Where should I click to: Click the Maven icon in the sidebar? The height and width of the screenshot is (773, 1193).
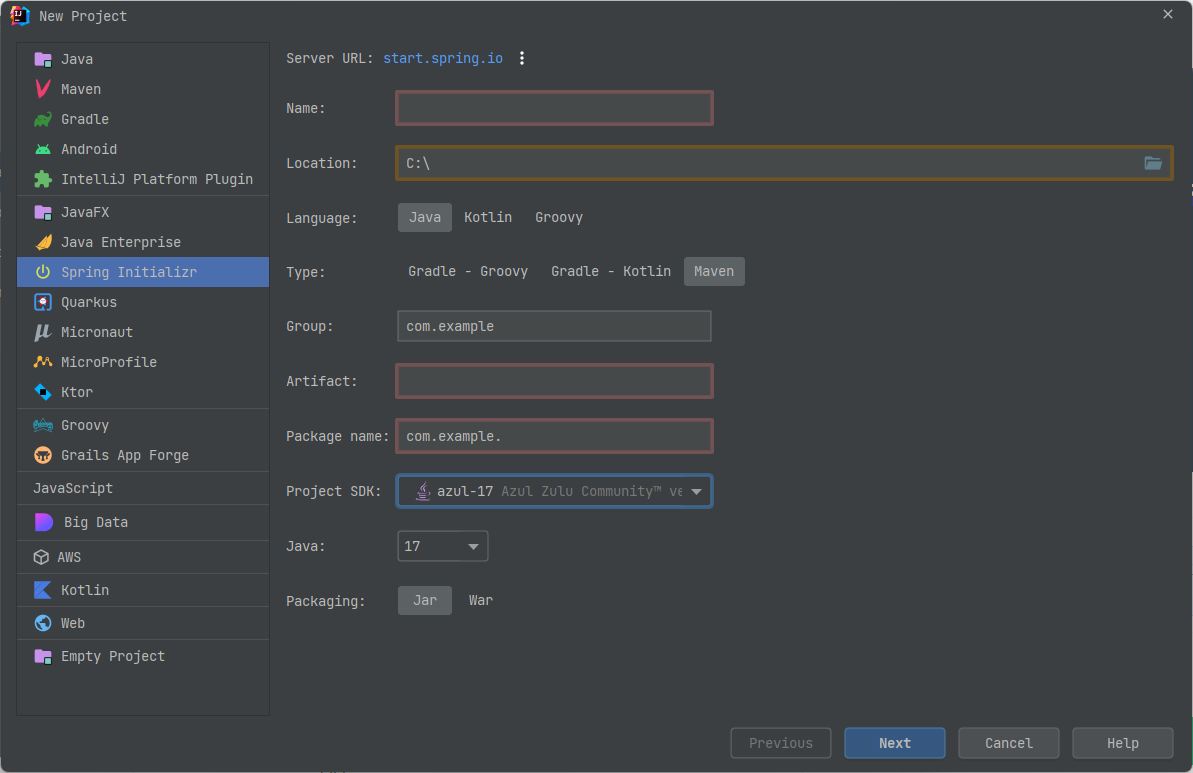pos(43,89)
